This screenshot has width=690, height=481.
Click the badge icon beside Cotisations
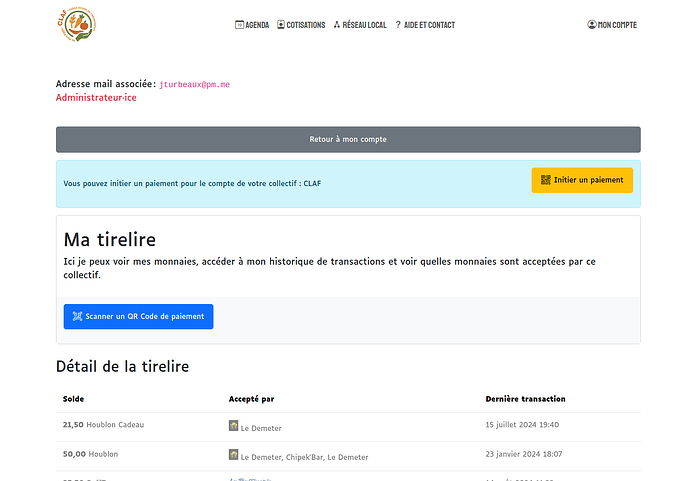pos(281,25)
